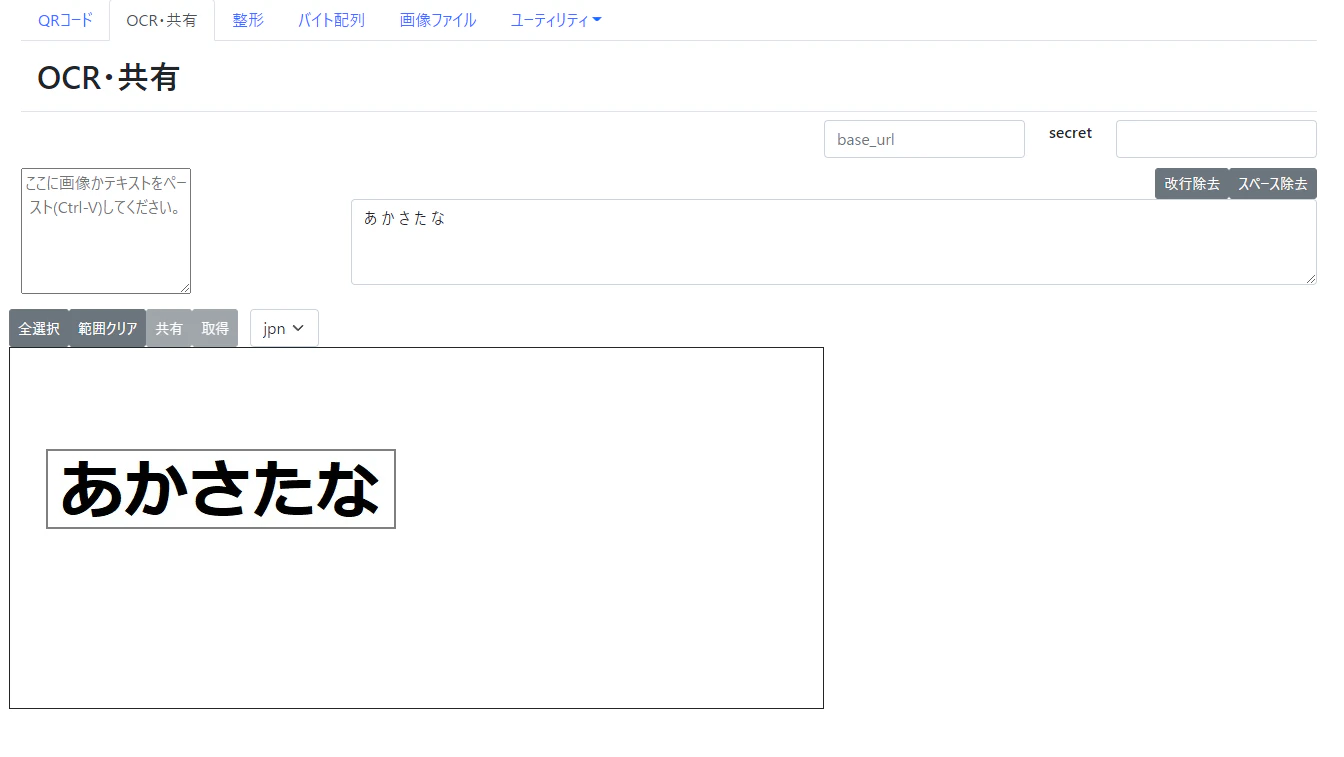Click the paste area textbox
1344x757 pixels.
106,231
